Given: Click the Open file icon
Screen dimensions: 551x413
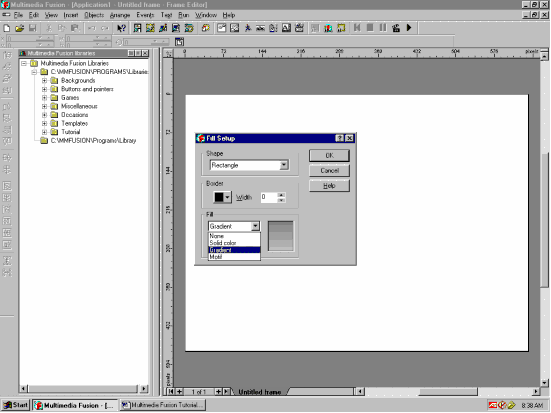Looking at the screenshot, I should [x=19, y=28].
